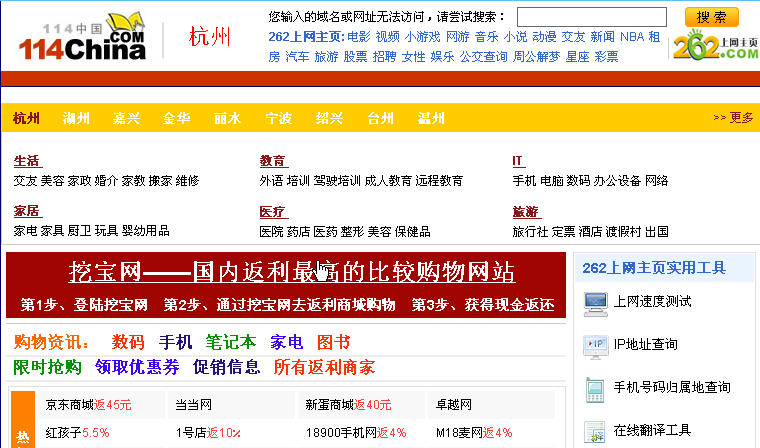
Task: Open the 旅游 category heading
Action: (x=525, y=212)
